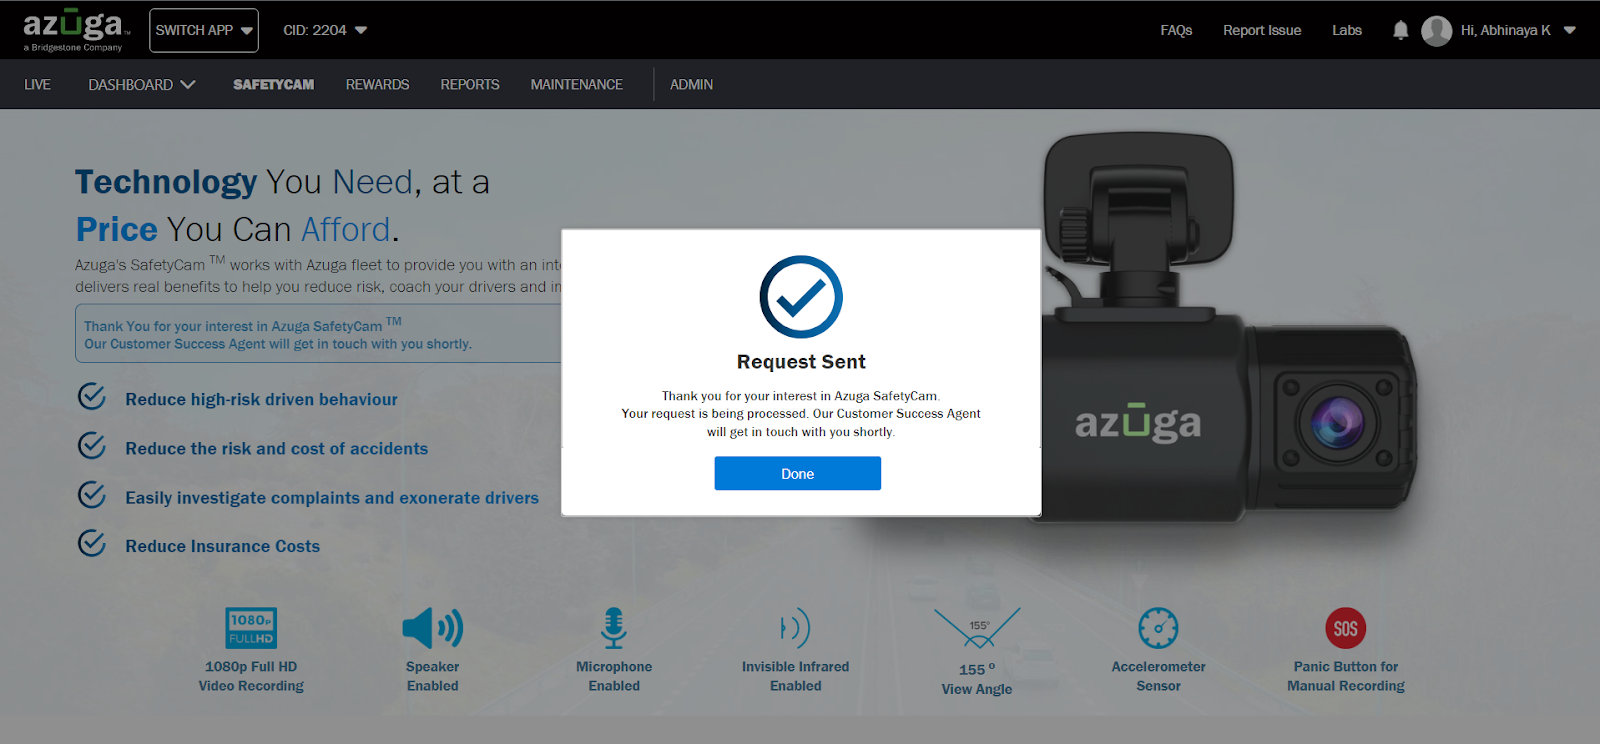Click the 155° View Angle icon
1600x744 pixels.
pyautogui.click(x=977, y=628)
